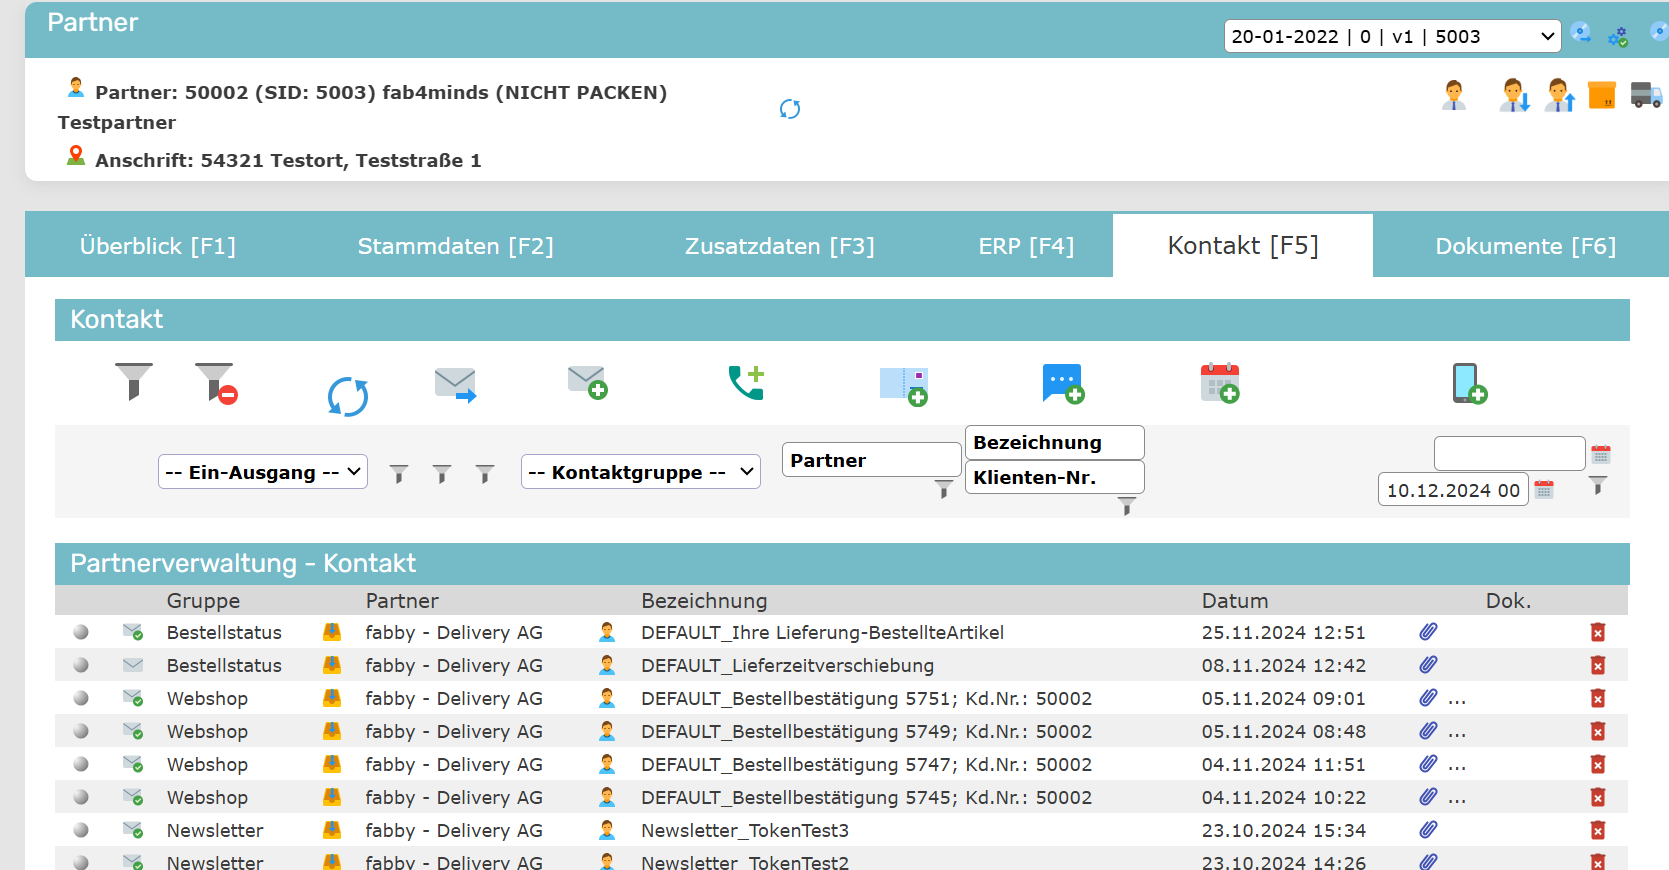1669x870 pixels.
Task: Add a new mobile phone contact
Action: pyautogui.click(x=1468, y=383)
